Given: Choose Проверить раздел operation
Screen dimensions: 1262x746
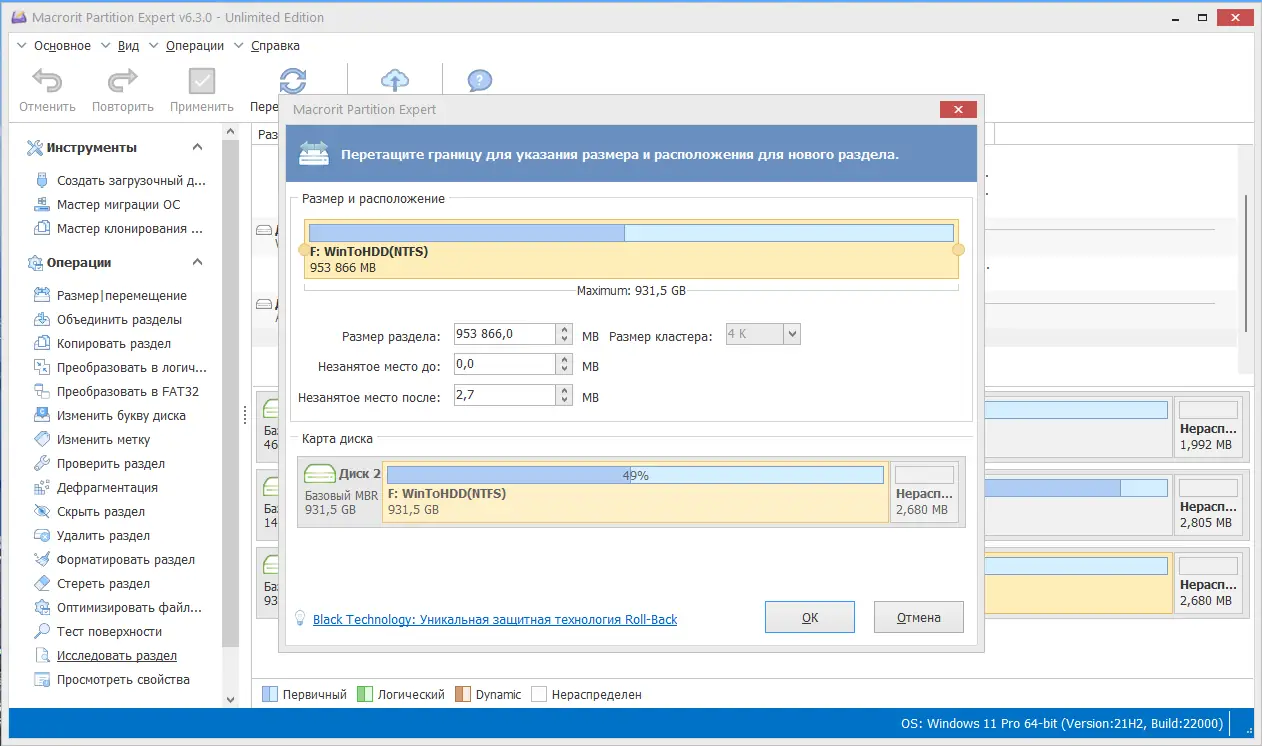Looking at the screenshot, I should point(99,464).
